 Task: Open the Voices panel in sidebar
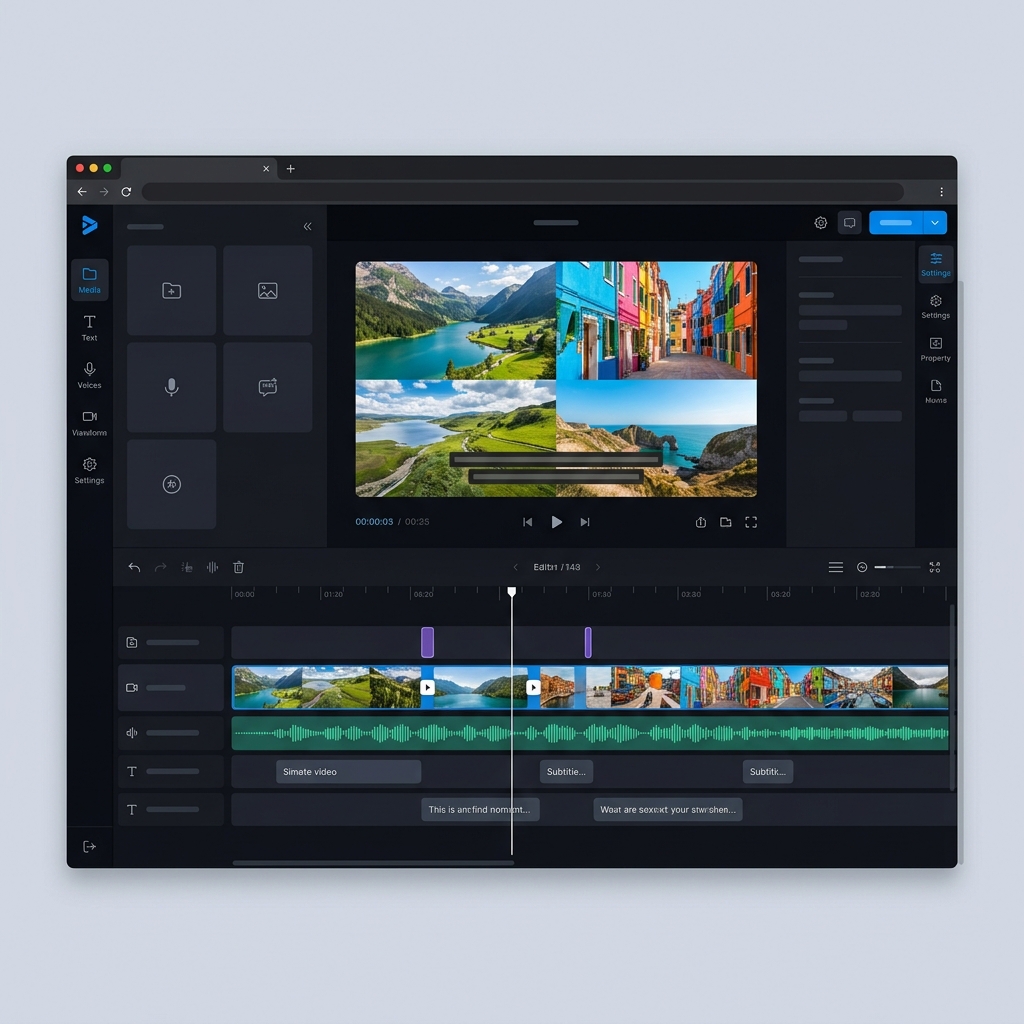(x=89, y=376)
